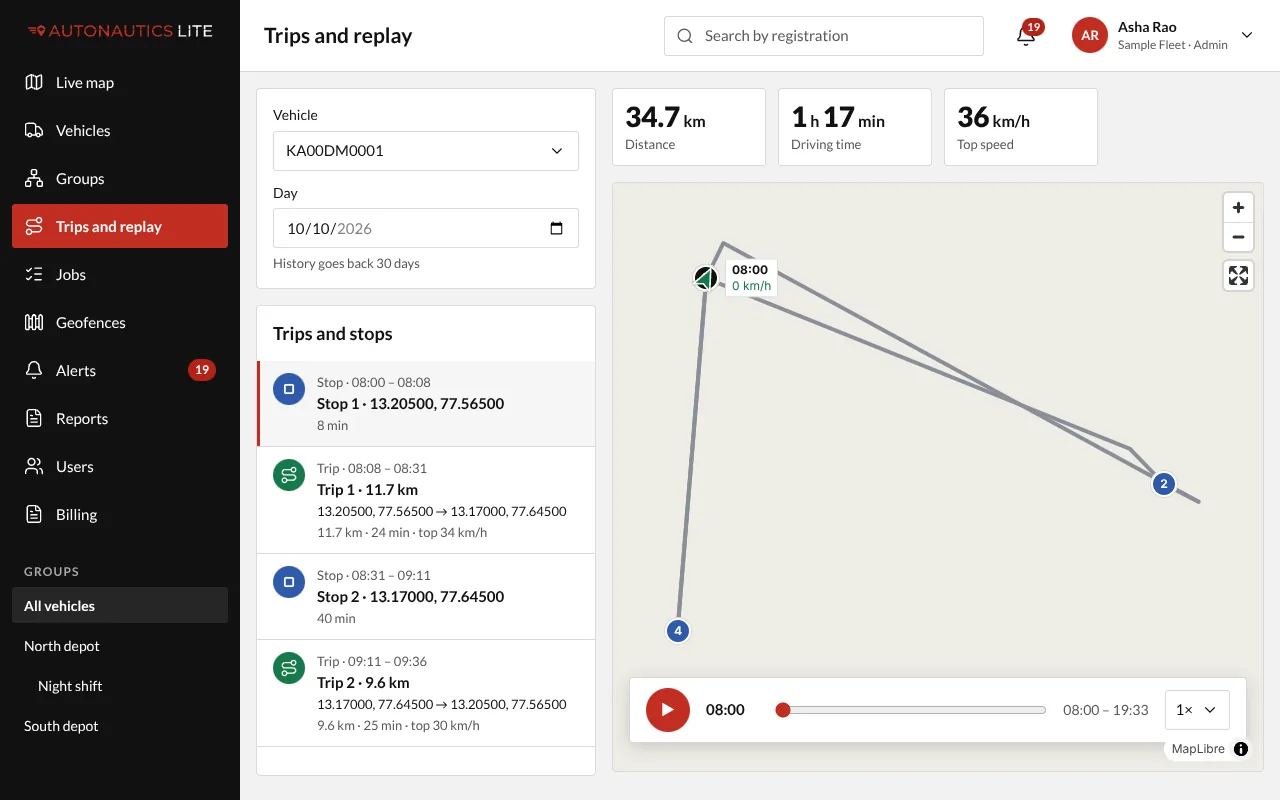Open the calendar picker for Day
Screen dimensions: 1280x800
557,228
